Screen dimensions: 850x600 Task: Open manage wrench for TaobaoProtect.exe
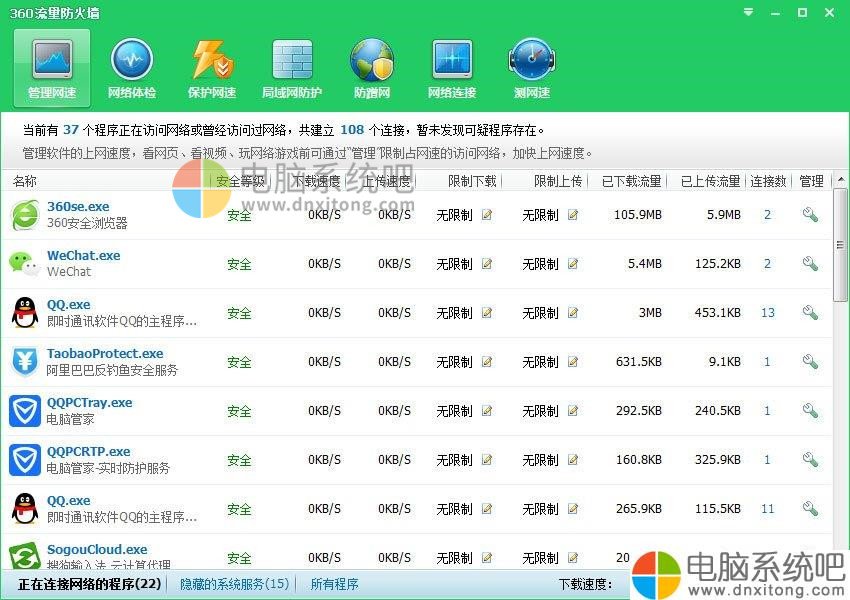810,361
